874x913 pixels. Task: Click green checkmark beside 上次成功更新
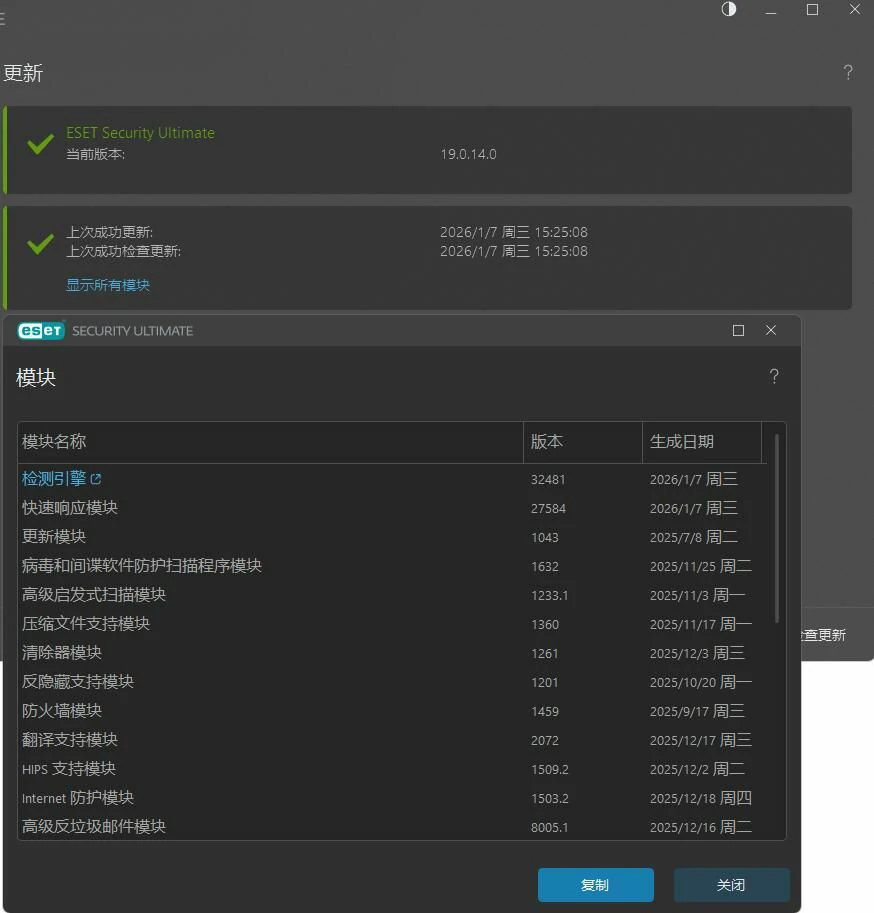click(40, 243)
